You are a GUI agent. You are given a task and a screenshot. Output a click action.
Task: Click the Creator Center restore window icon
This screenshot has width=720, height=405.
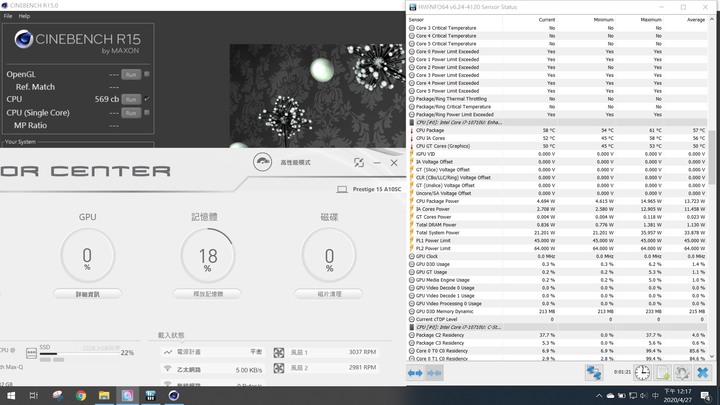pyautogui.click(x=359, y=163)
